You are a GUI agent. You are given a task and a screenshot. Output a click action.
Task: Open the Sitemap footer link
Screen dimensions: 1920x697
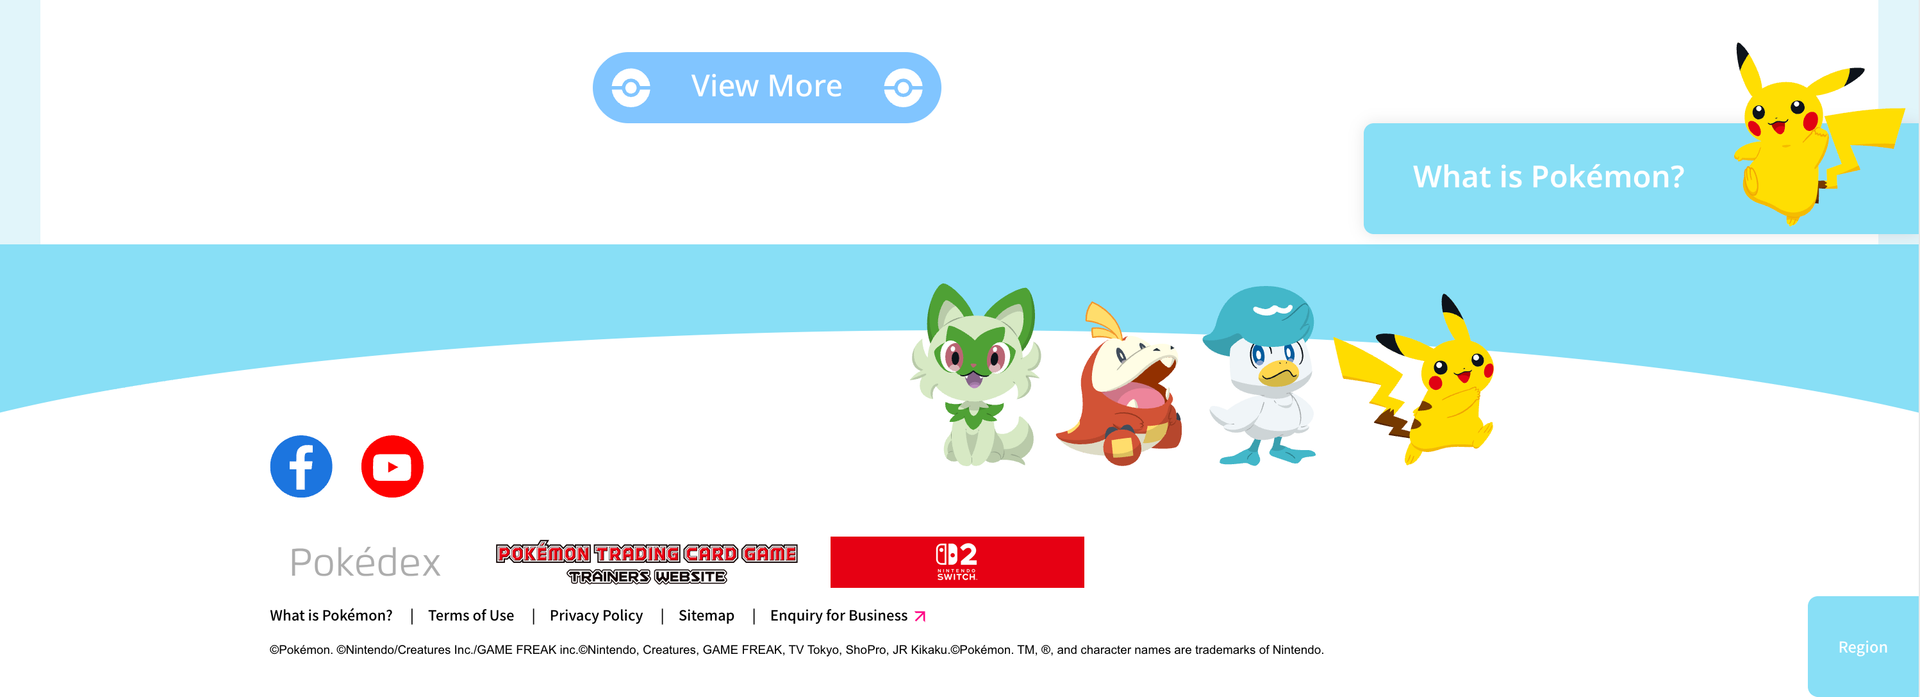[706, 616]
